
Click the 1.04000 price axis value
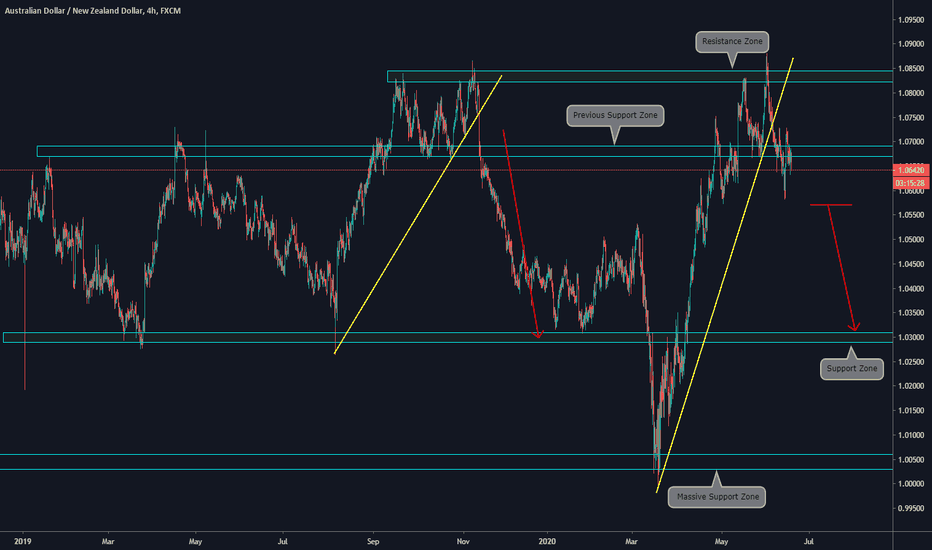click(x=911, y=288)
